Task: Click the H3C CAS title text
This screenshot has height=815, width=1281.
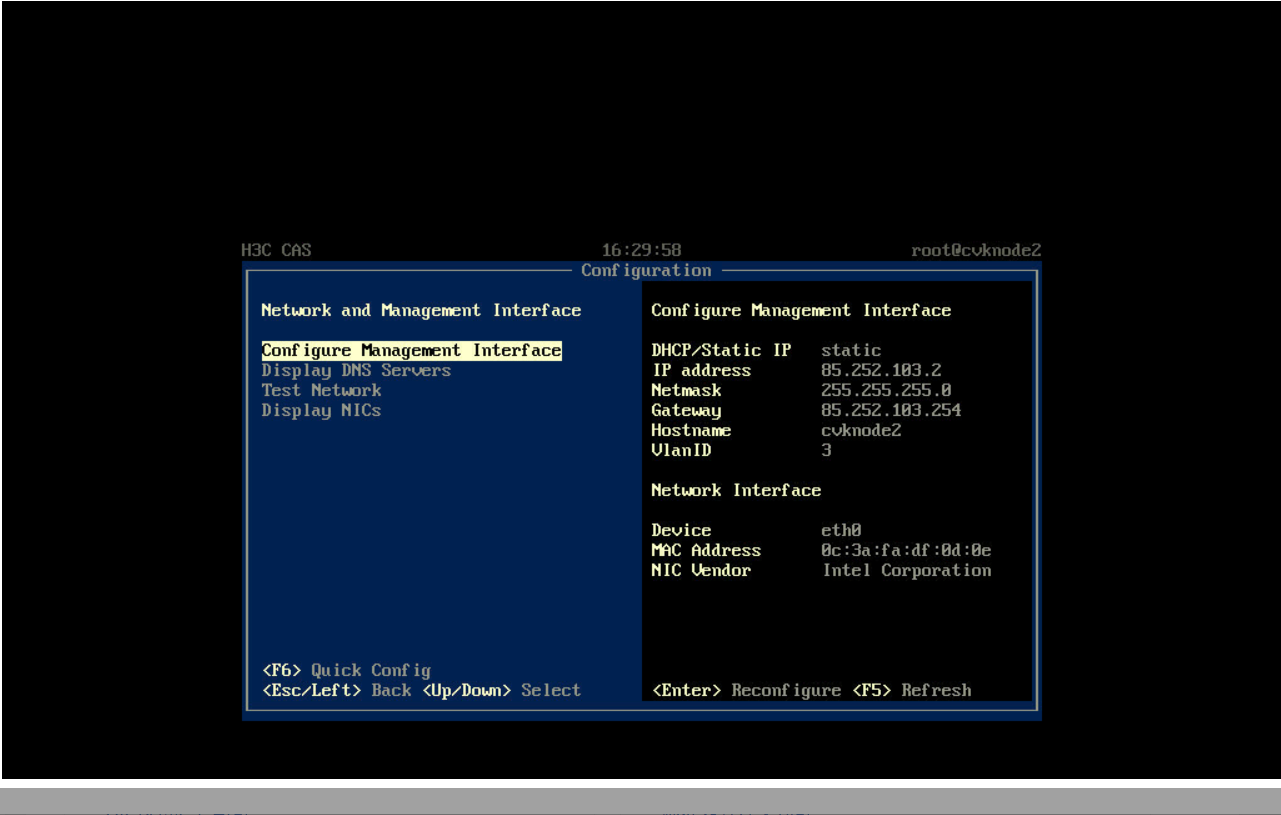Action: pos(276,251)
